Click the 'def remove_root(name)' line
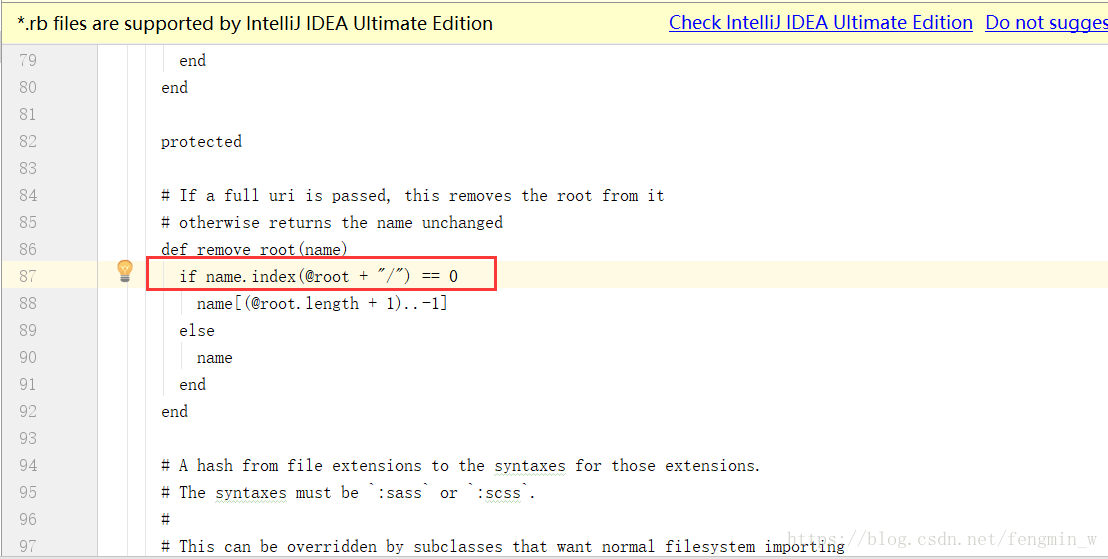This screenshot has width=1108, height=559. (254, 249)
